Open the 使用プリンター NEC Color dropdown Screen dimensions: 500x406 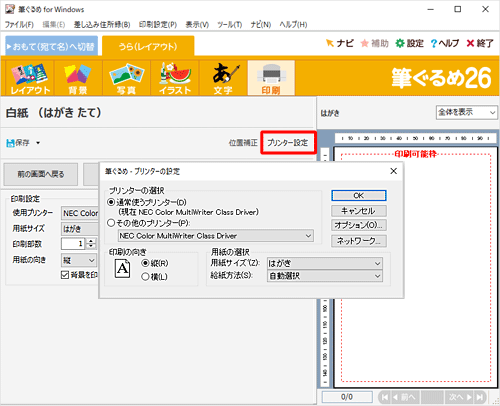80,213
